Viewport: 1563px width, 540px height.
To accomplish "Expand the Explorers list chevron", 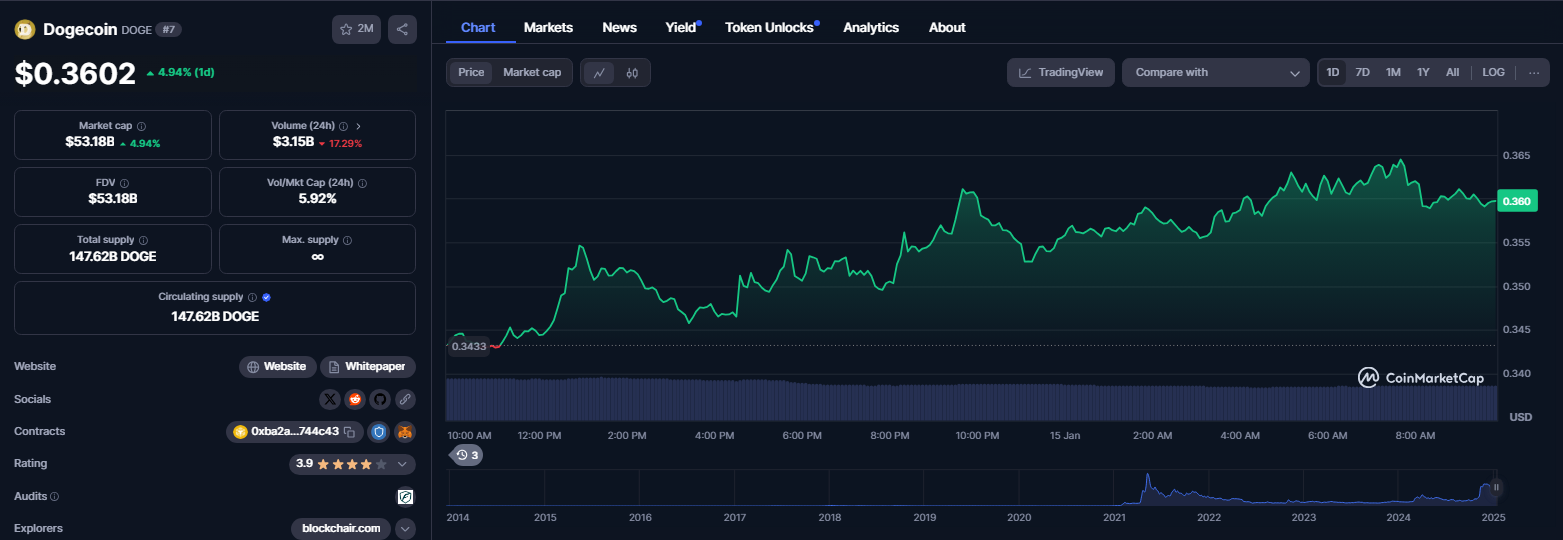I will [405, 528].
